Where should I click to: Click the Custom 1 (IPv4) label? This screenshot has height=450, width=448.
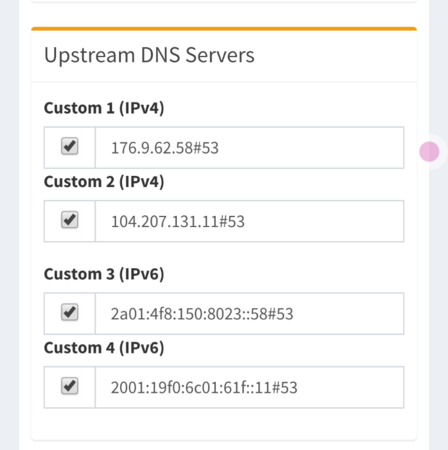[x=104, y=108]
